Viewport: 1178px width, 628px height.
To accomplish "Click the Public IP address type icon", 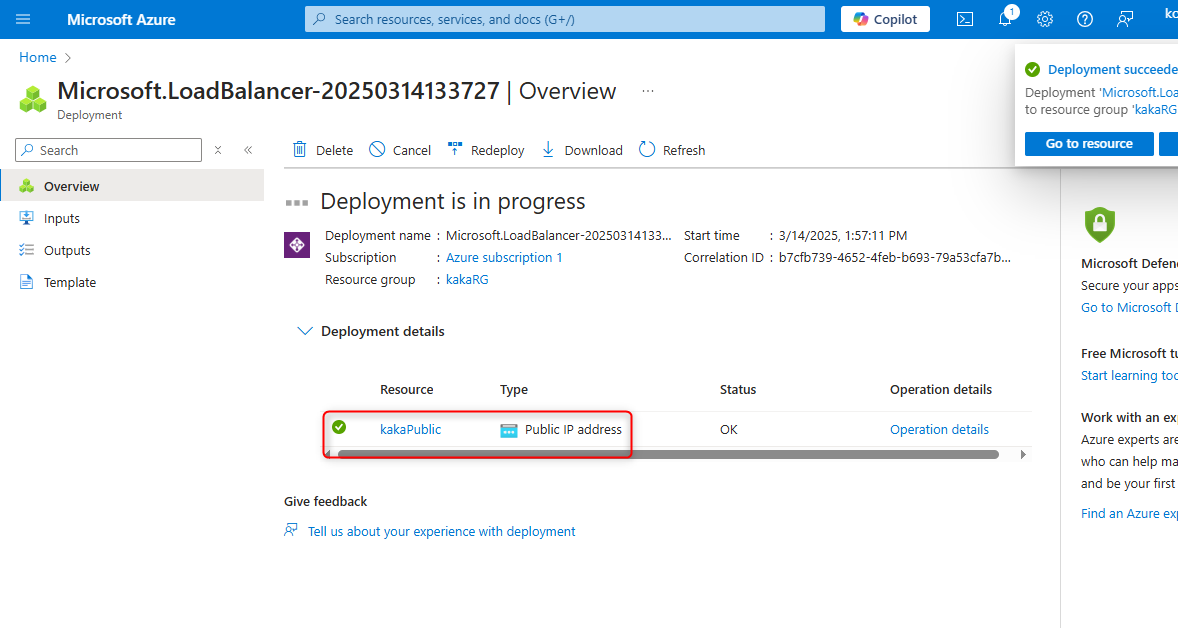I will pos(509,430).
